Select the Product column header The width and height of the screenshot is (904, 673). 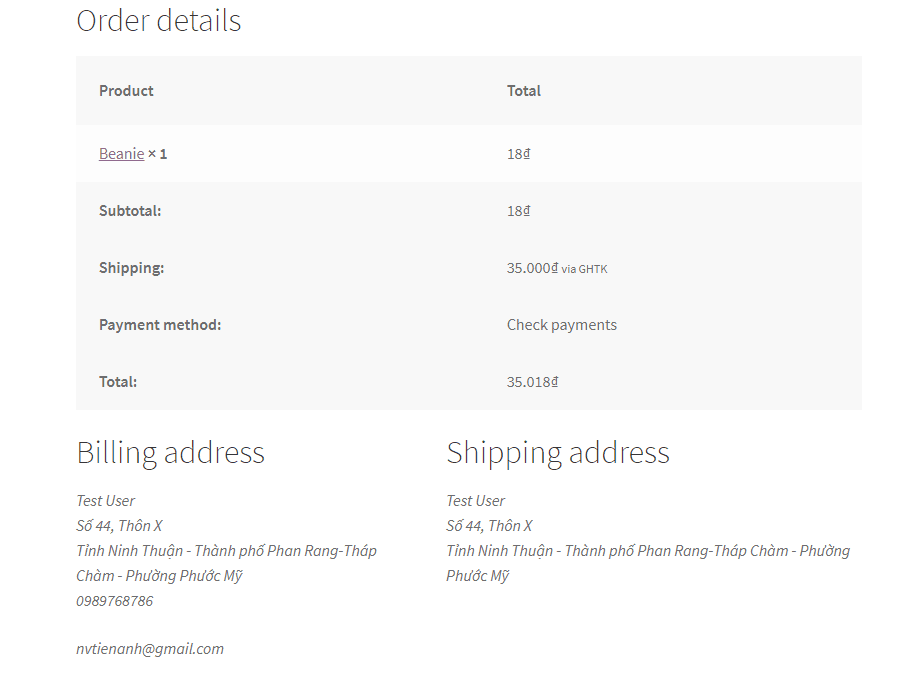click(126, 91)
